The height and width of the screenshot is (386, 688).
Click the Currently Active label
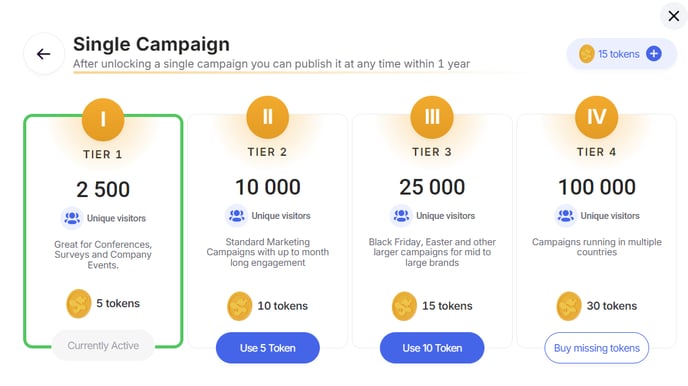[103, 346]
